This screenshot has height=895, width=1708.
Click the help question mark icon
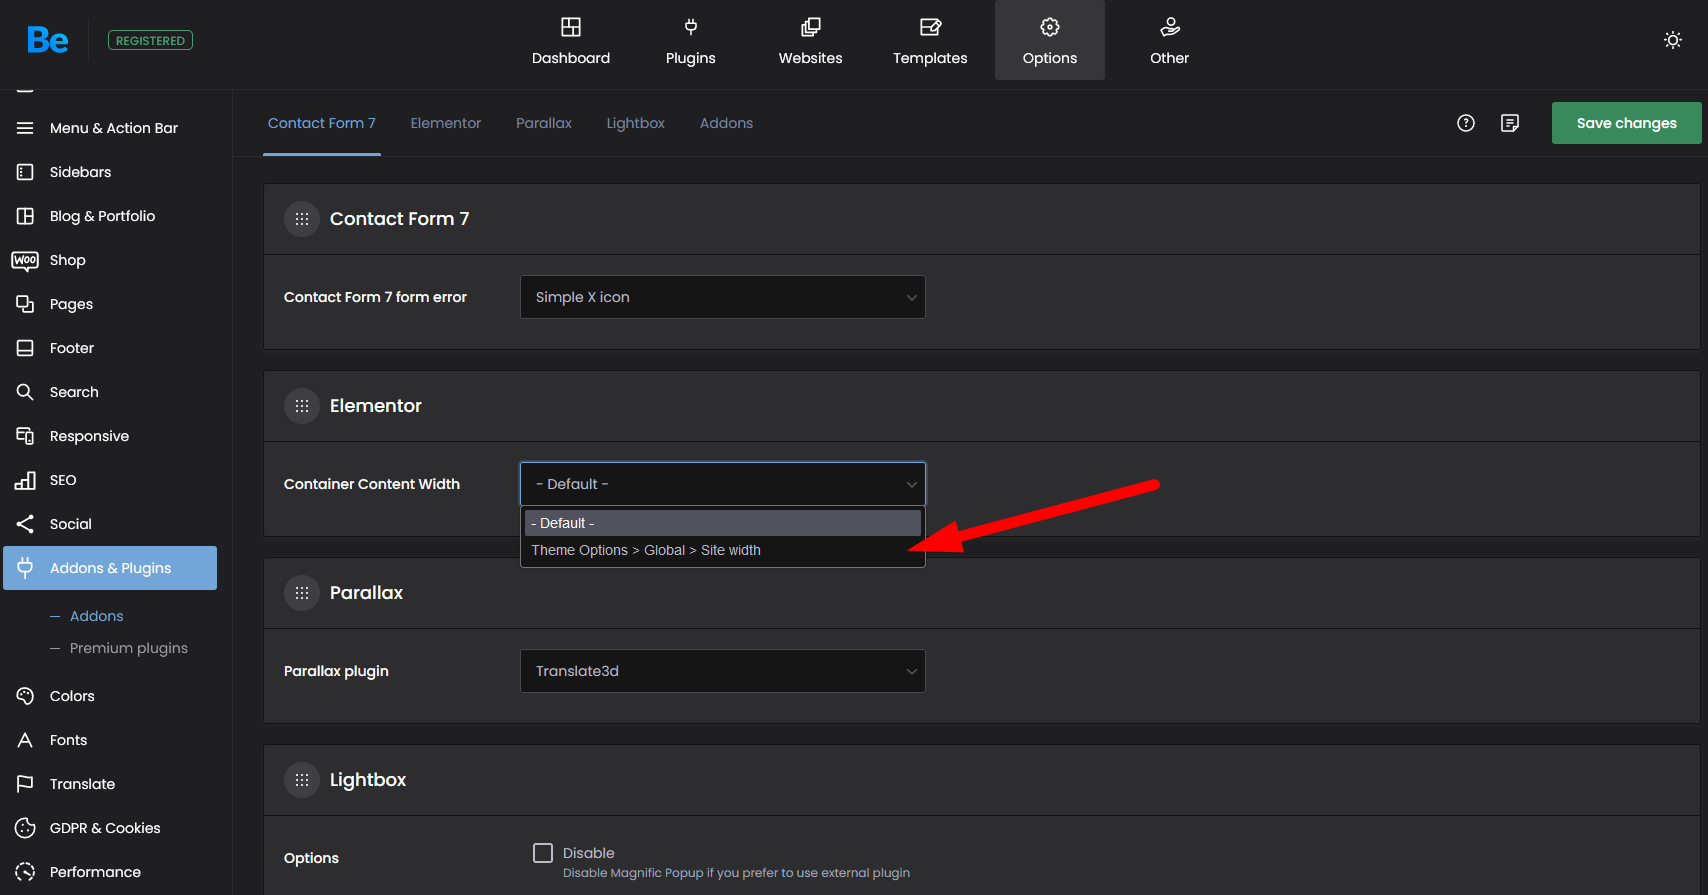click(1466, 123)
